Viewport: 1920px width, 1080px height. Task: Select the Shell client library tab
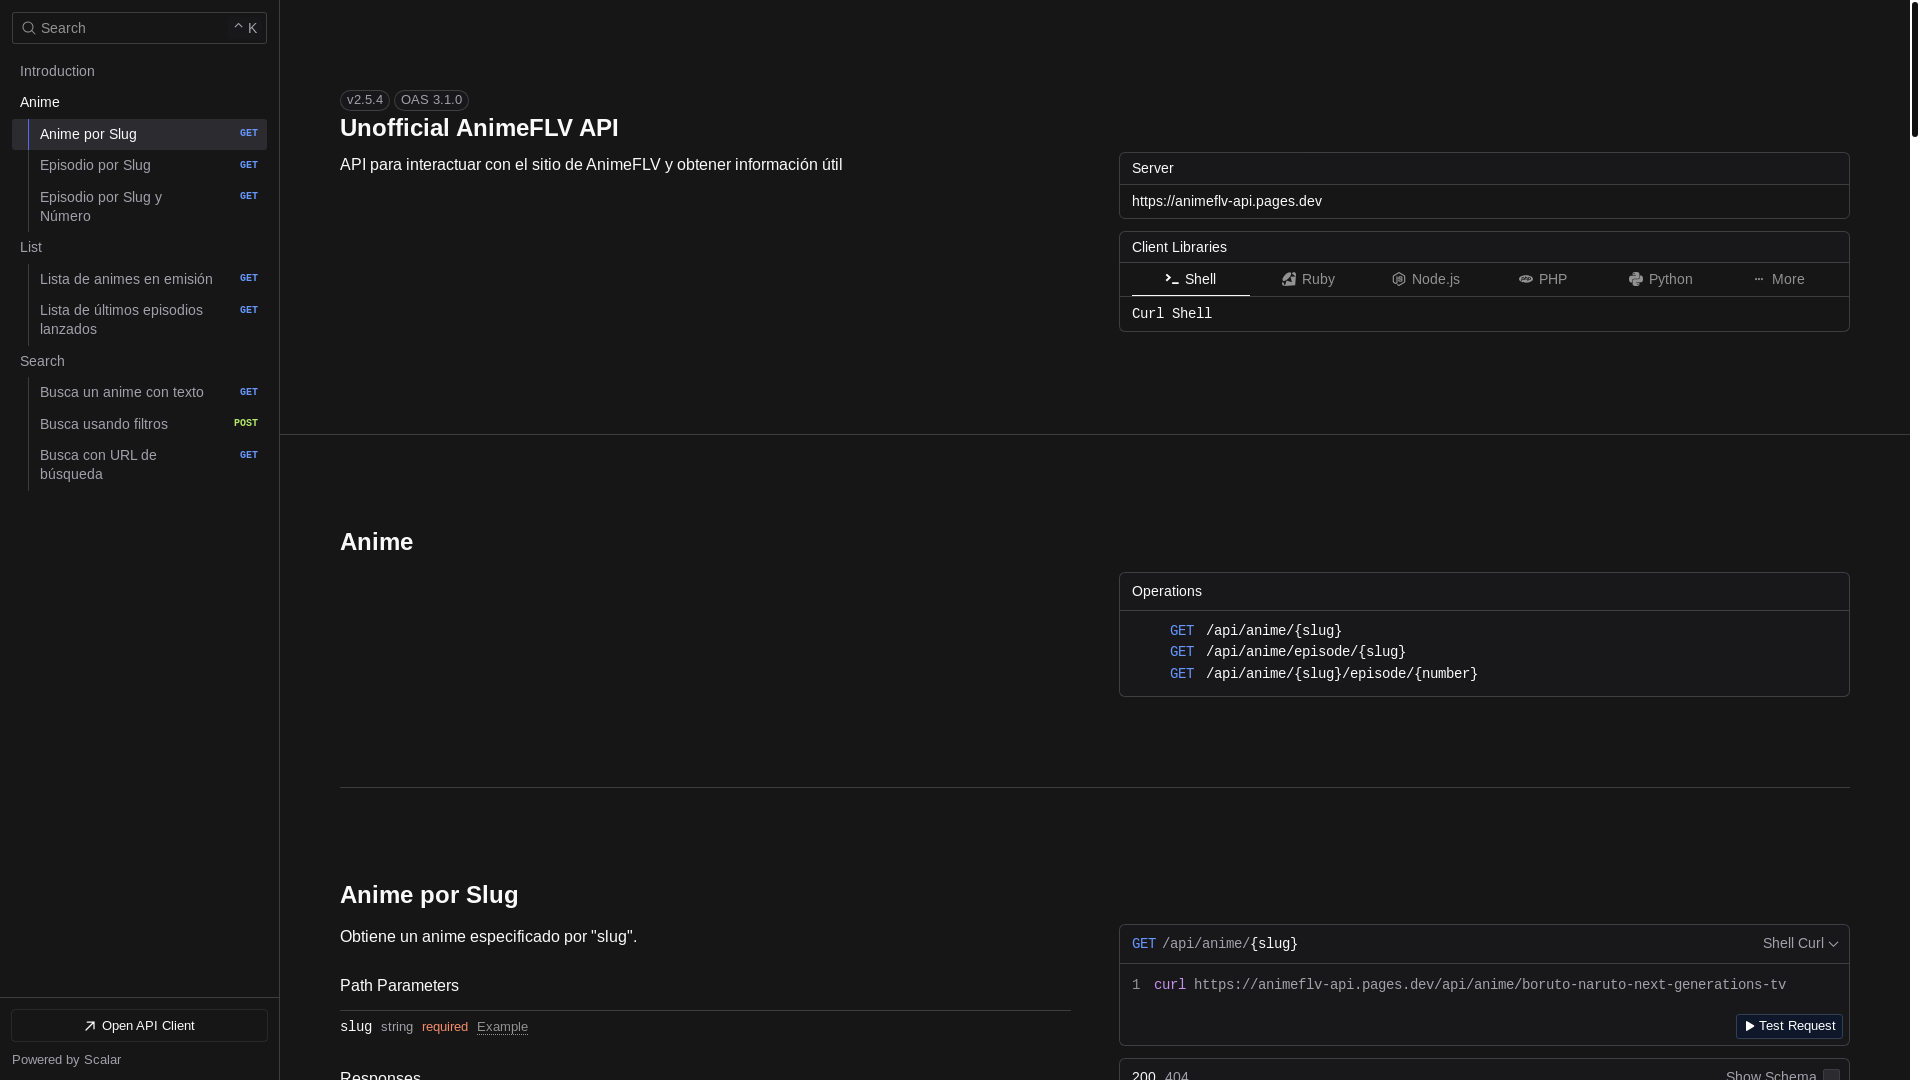[1190, 279]
